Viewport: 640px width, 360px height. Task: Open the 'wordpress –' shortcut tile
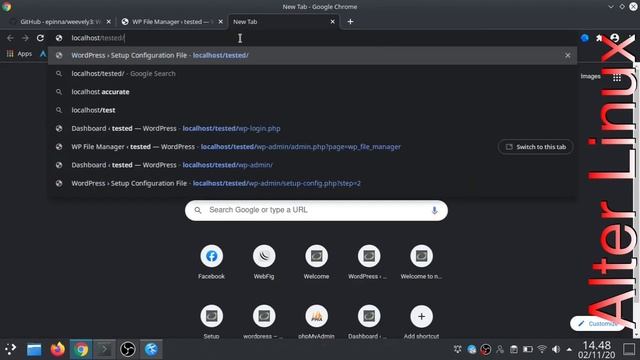pyautogui.click(x=264, y=322)
